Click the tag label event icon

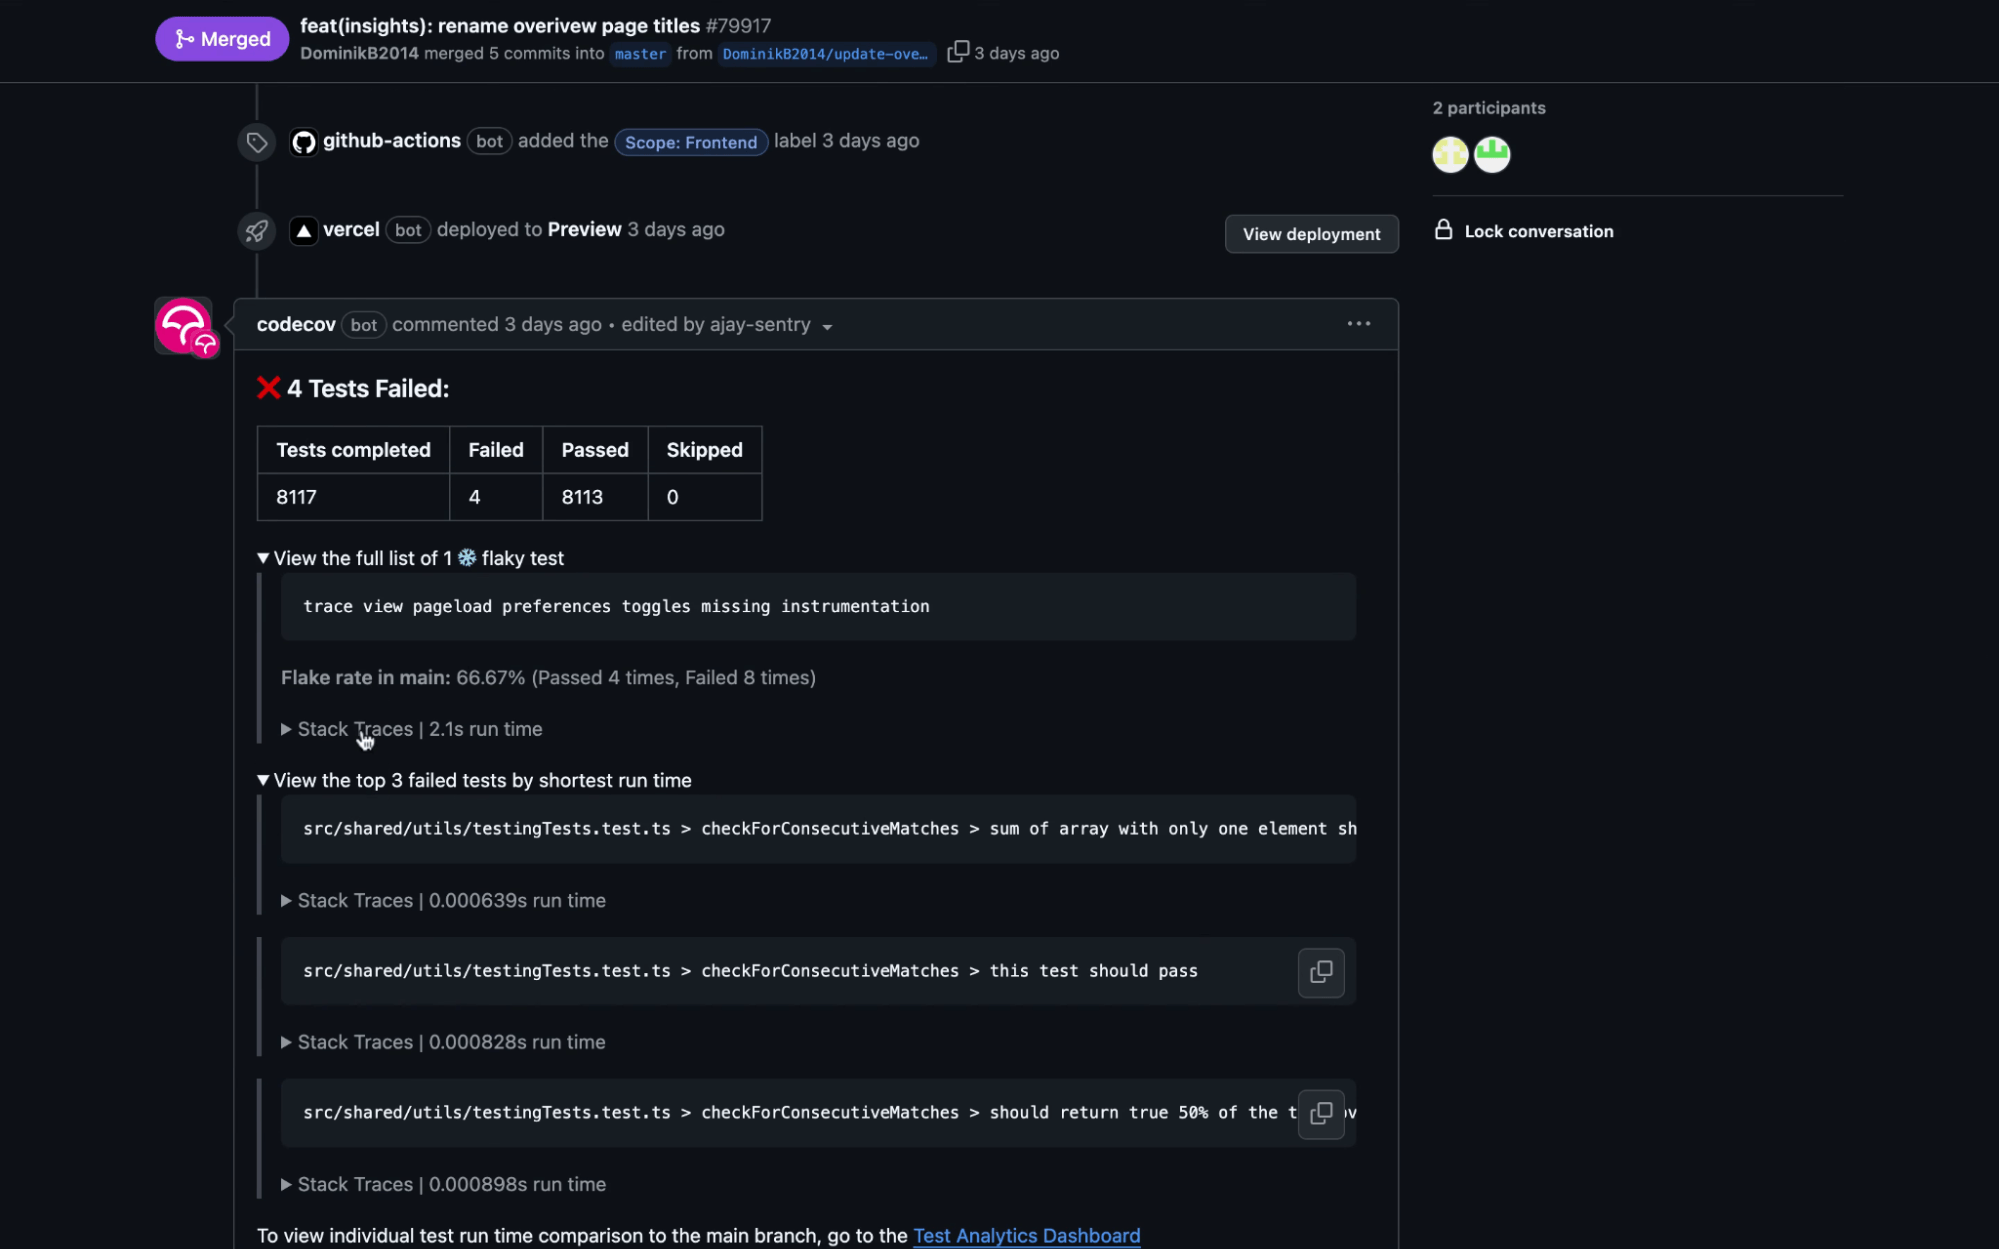point(256,142)
